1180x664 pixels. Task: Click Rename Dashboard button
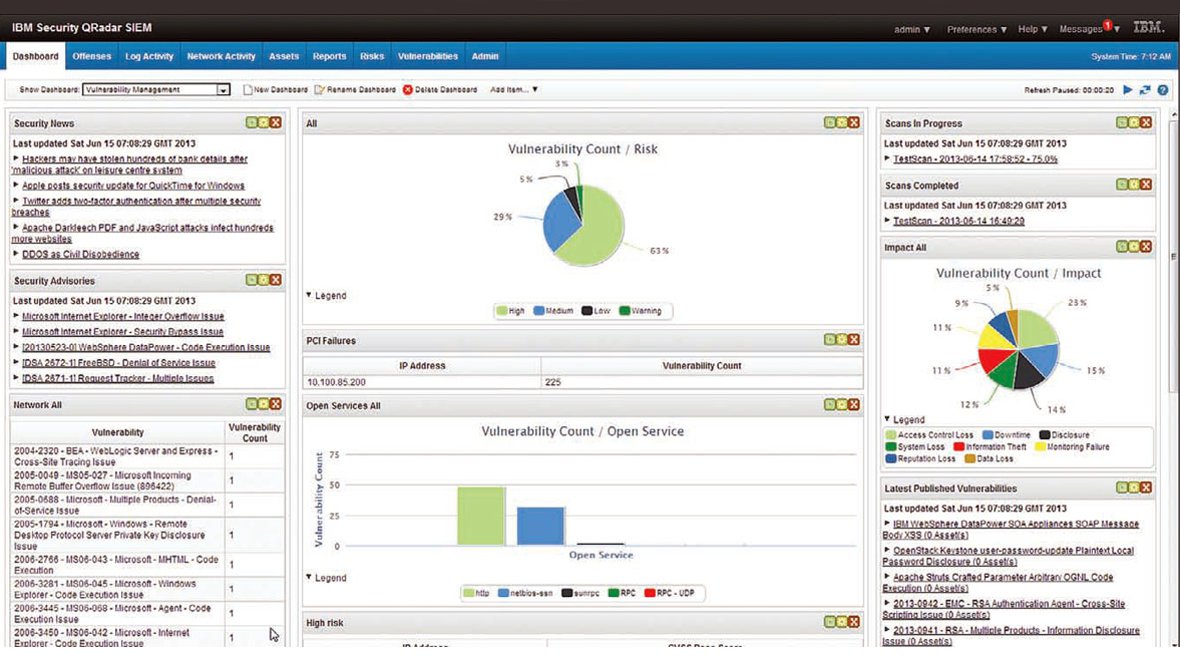coord(355,90)
